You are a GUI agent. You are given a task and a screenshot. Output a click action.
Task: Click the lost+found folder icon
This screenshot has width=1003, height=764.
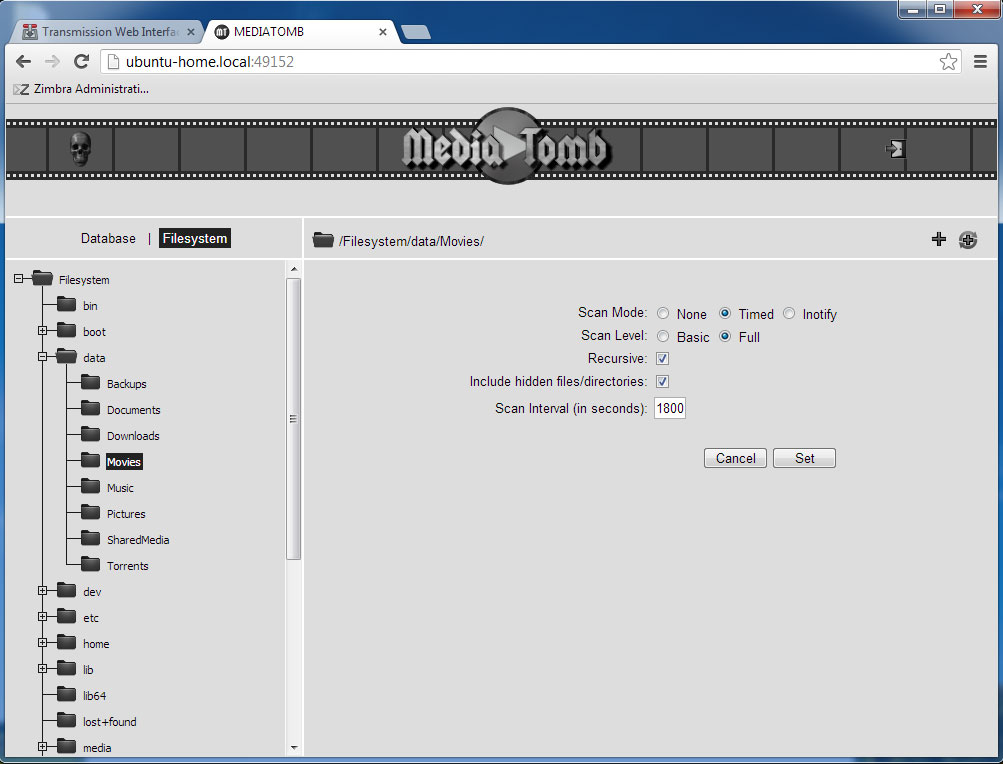point(67,720)
